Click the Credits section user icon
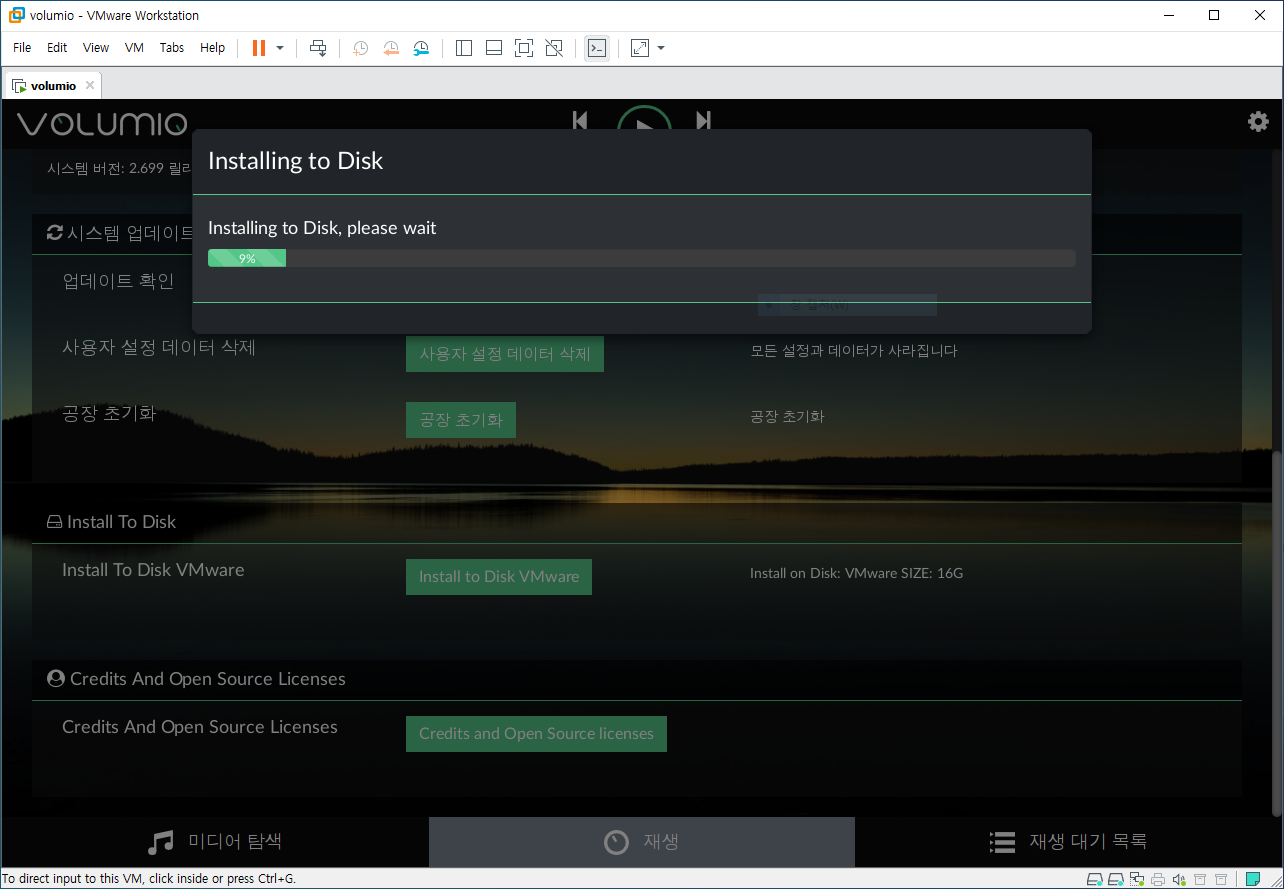Viewport: 1284px width, 889px height. (x=56, y=679)
